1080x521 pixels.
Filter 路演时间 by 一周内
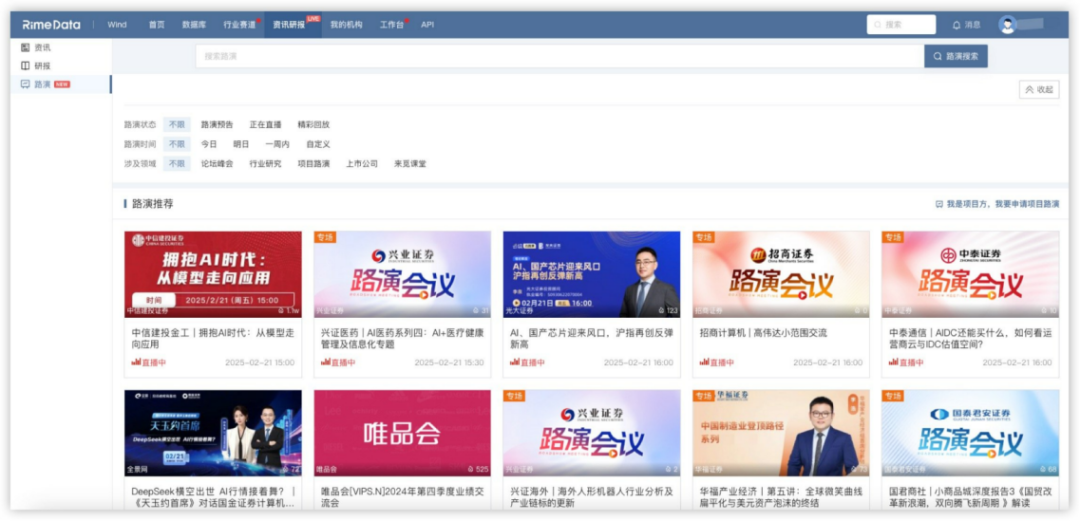point(278,144)
